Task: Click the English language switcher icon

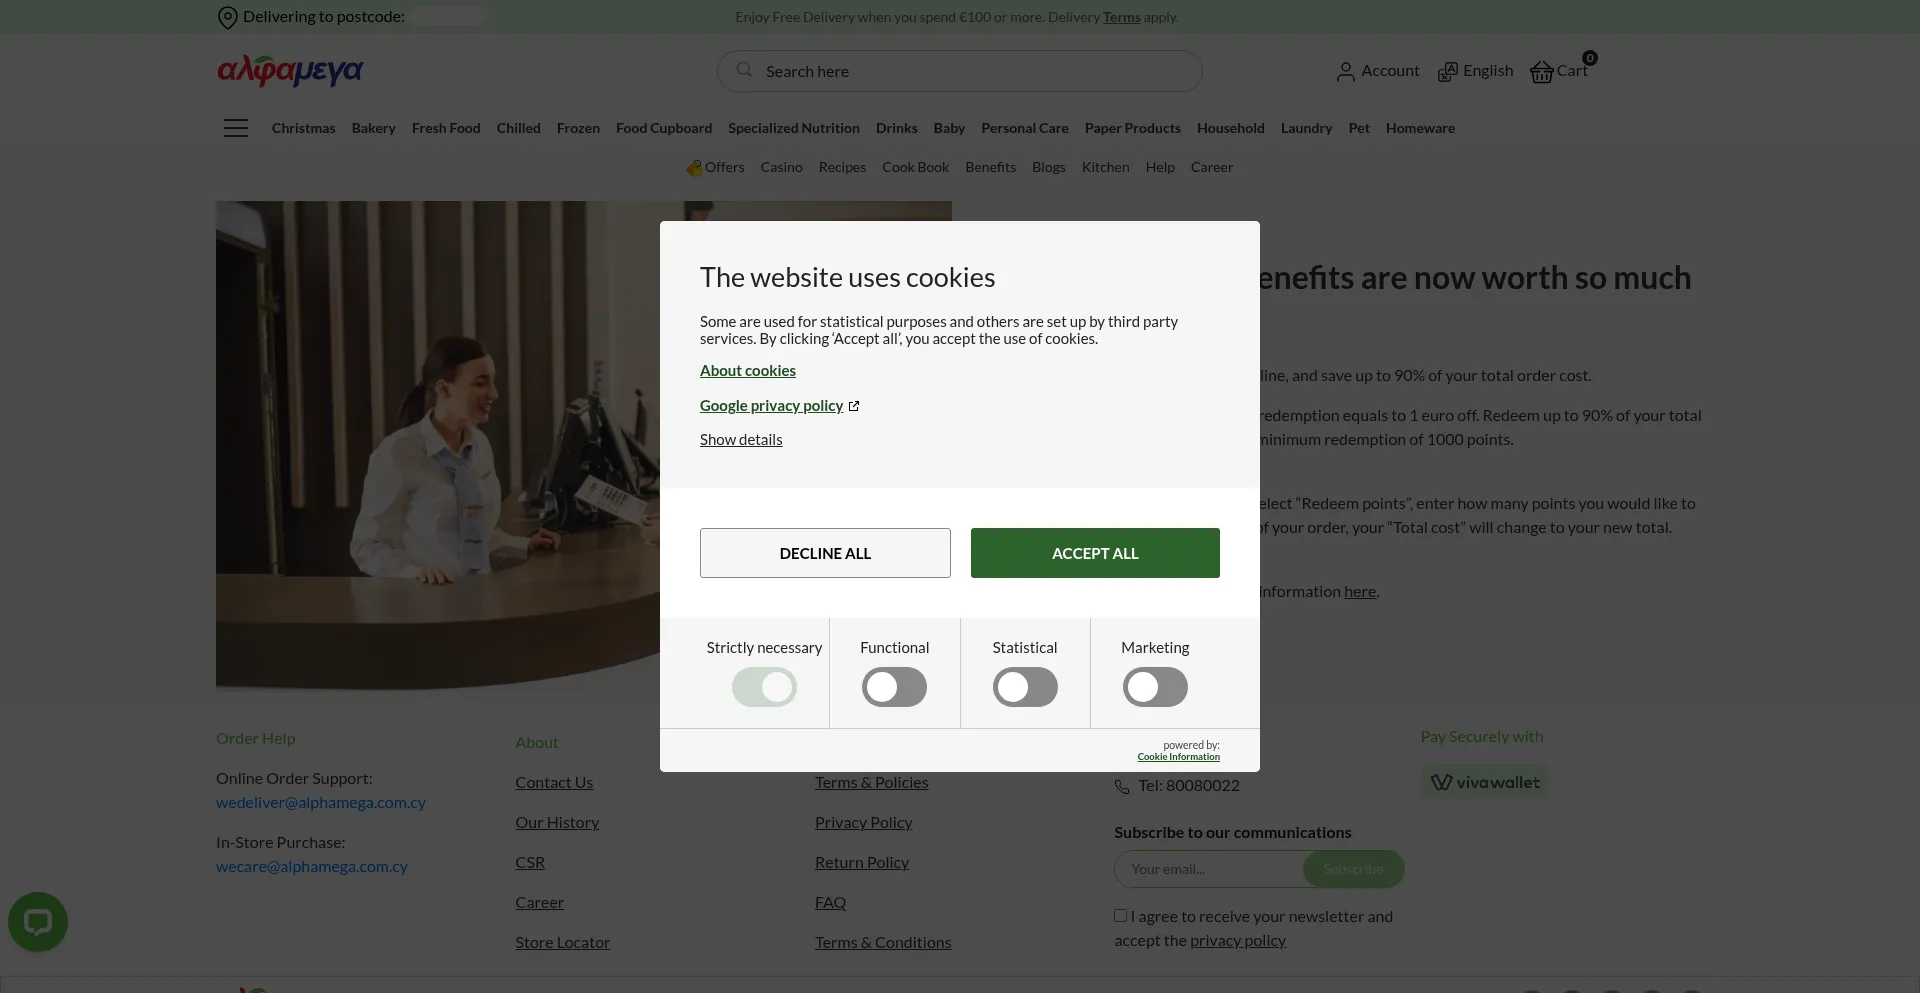Action: click(1447, 72)
